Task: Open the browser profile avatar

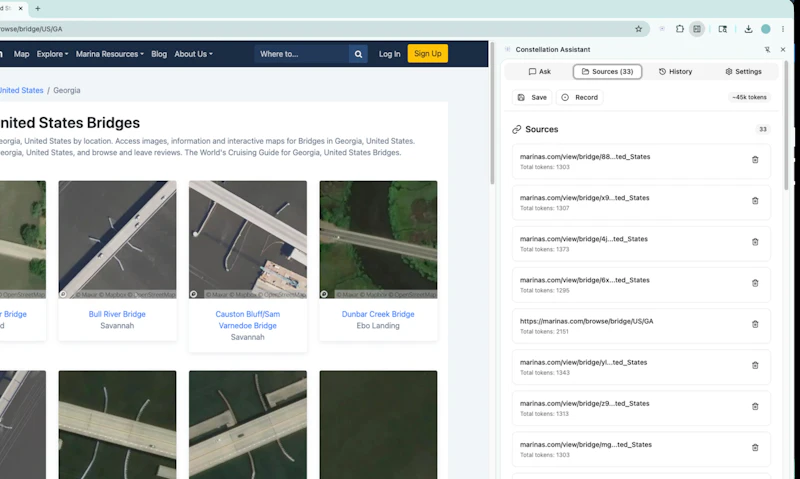Action: [766, 29]
